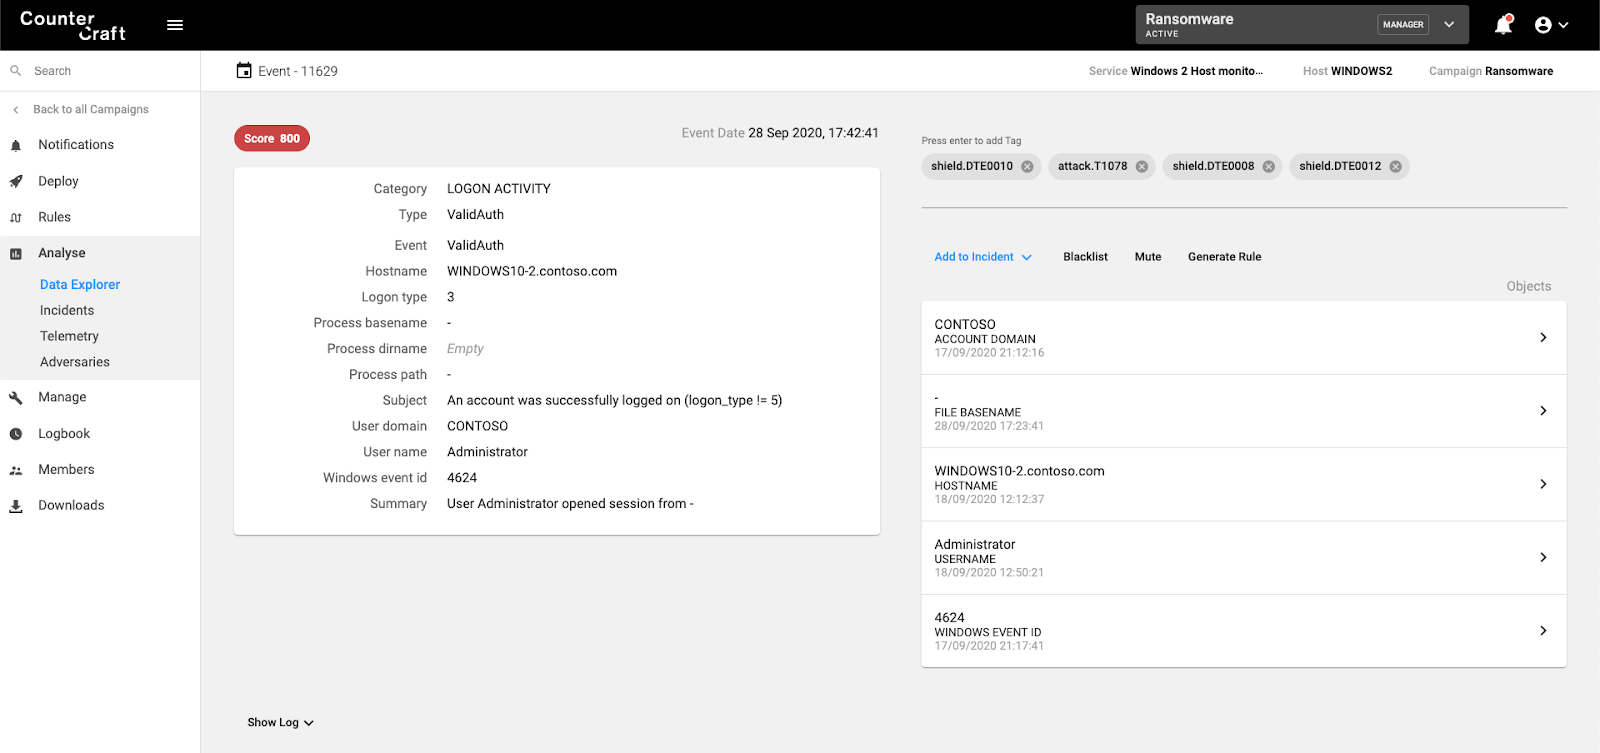1600x753 pixels.
Task: Click the Event - 11629 title
Action: (298, 71)
